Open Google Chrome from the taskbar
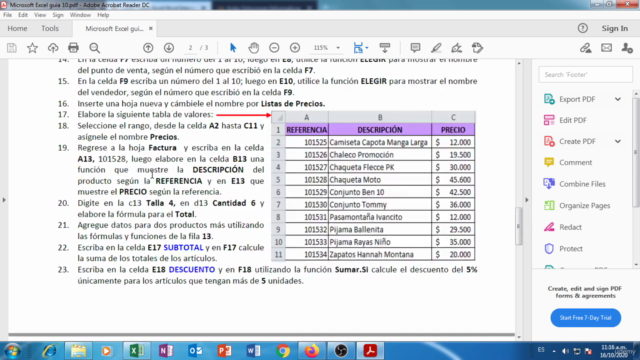The width and height of the screenshot is (640, 360). (283, 351)
